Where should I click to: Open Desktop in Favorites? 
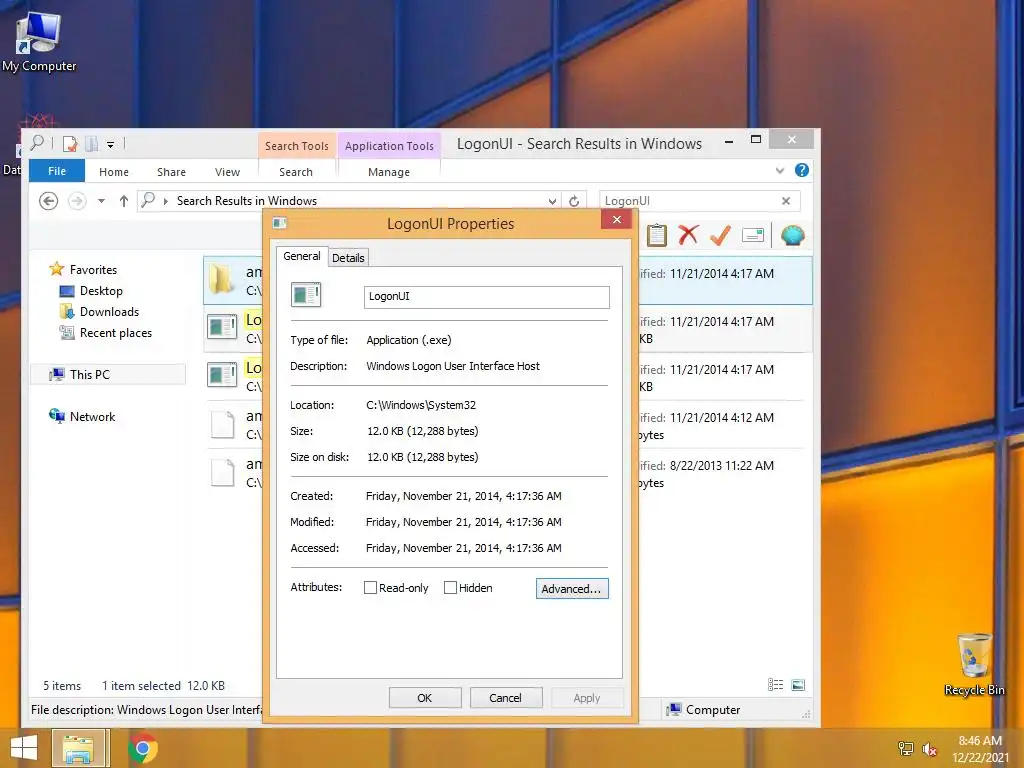[101, 291]
